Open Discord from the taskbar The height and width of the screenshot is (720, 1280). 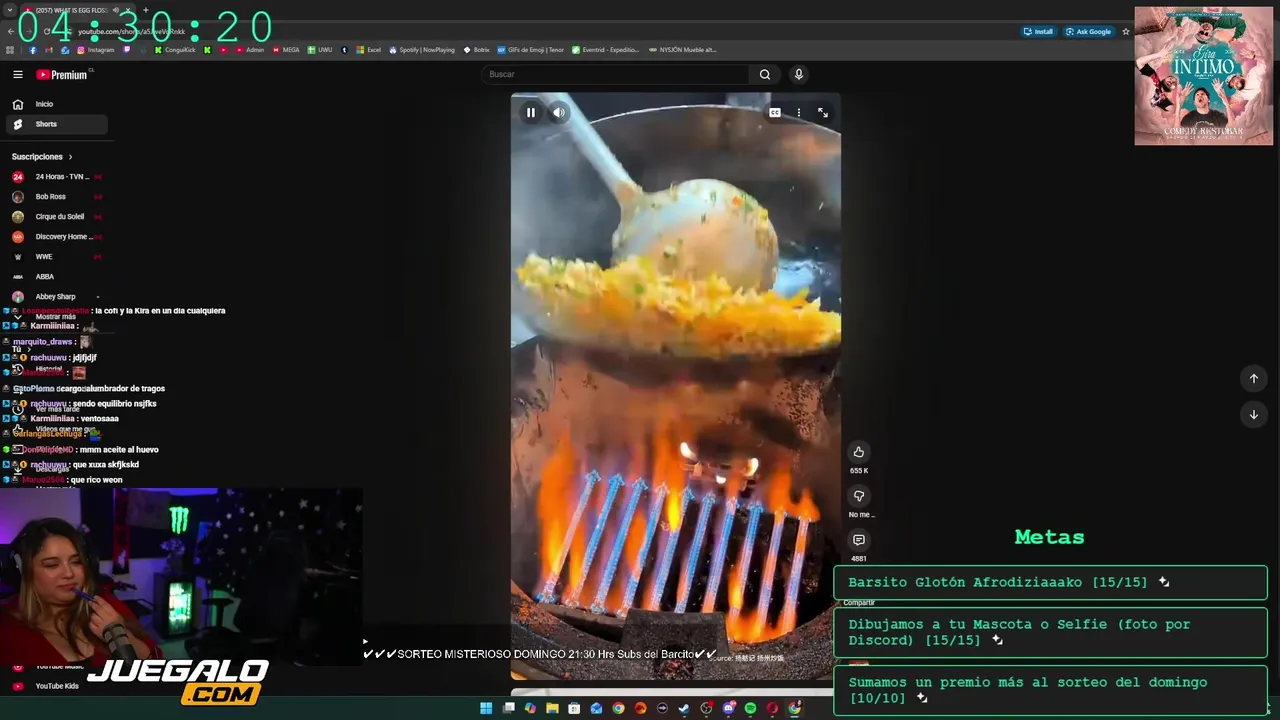[728, 708]
